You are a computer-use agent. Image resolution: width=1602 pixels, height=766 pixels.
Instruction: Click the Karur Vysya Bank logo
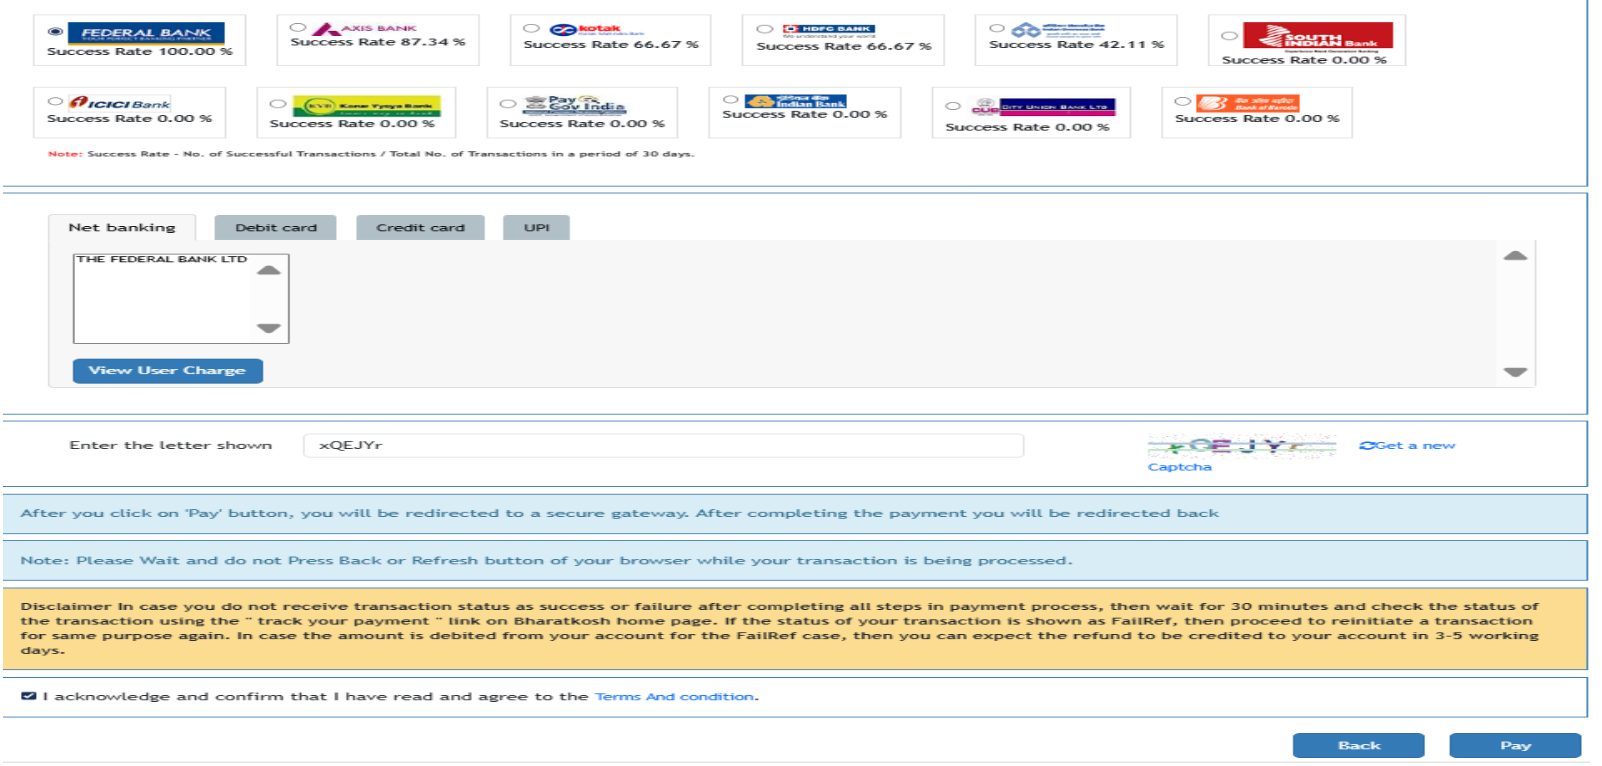[366, 106]
